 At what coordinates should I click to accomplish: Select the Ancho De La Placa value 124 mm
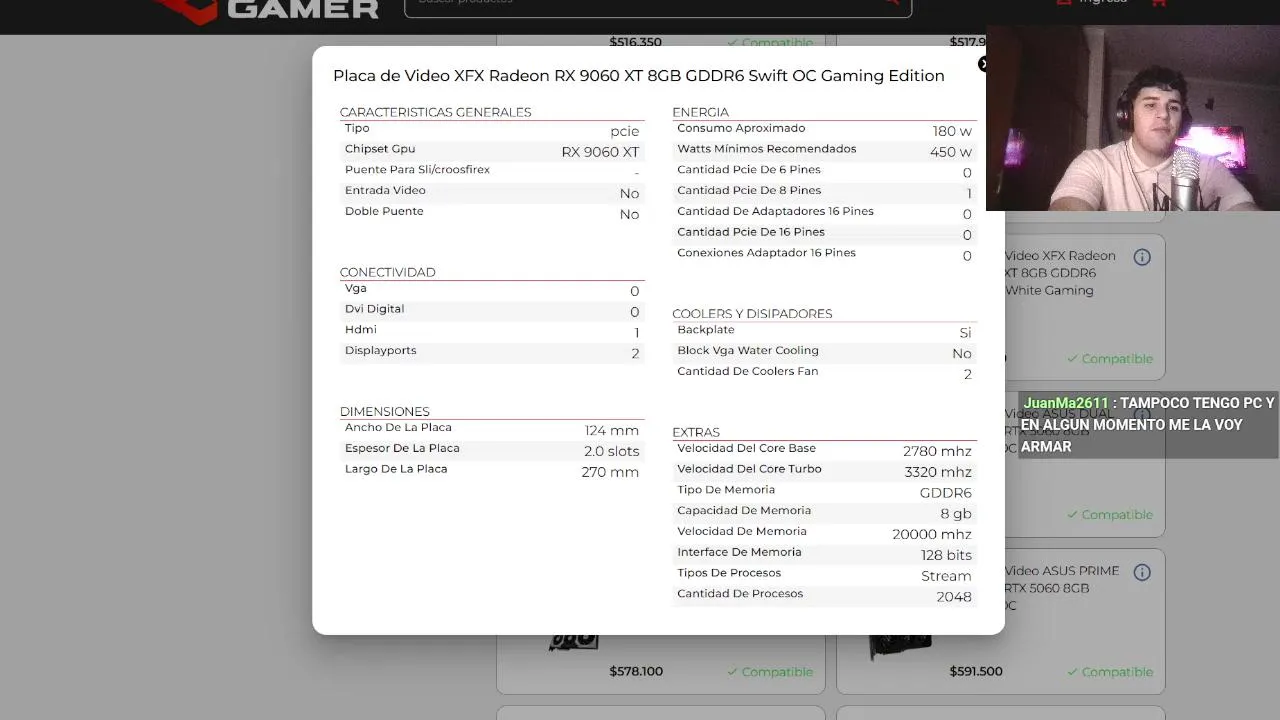pos(612,430)
